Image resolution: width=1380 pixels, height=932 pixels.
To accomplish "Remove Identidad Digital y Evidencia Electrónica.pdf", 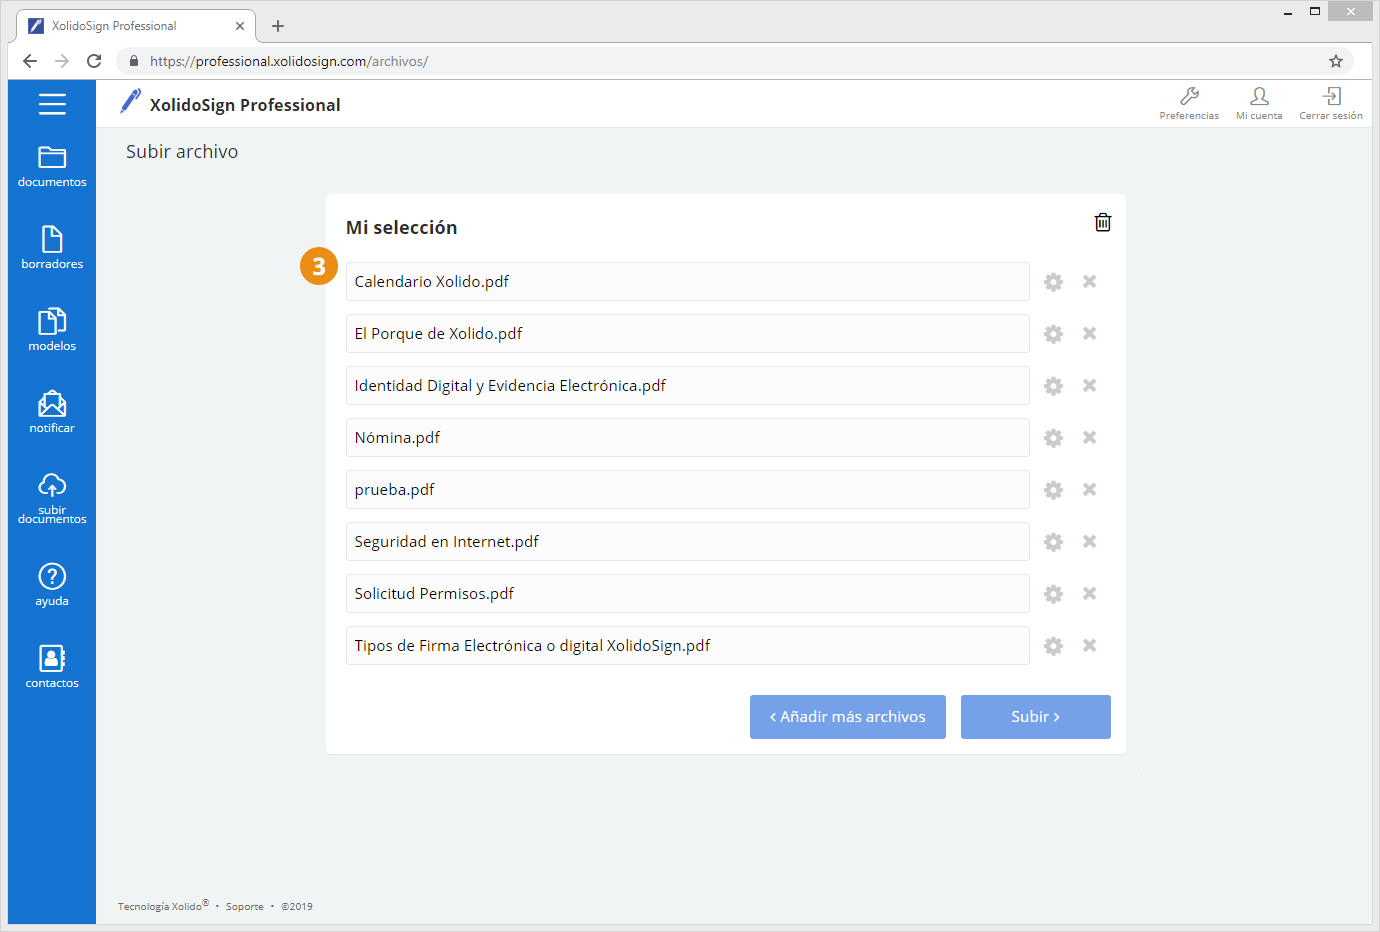I will click(x=1090, y=385).
